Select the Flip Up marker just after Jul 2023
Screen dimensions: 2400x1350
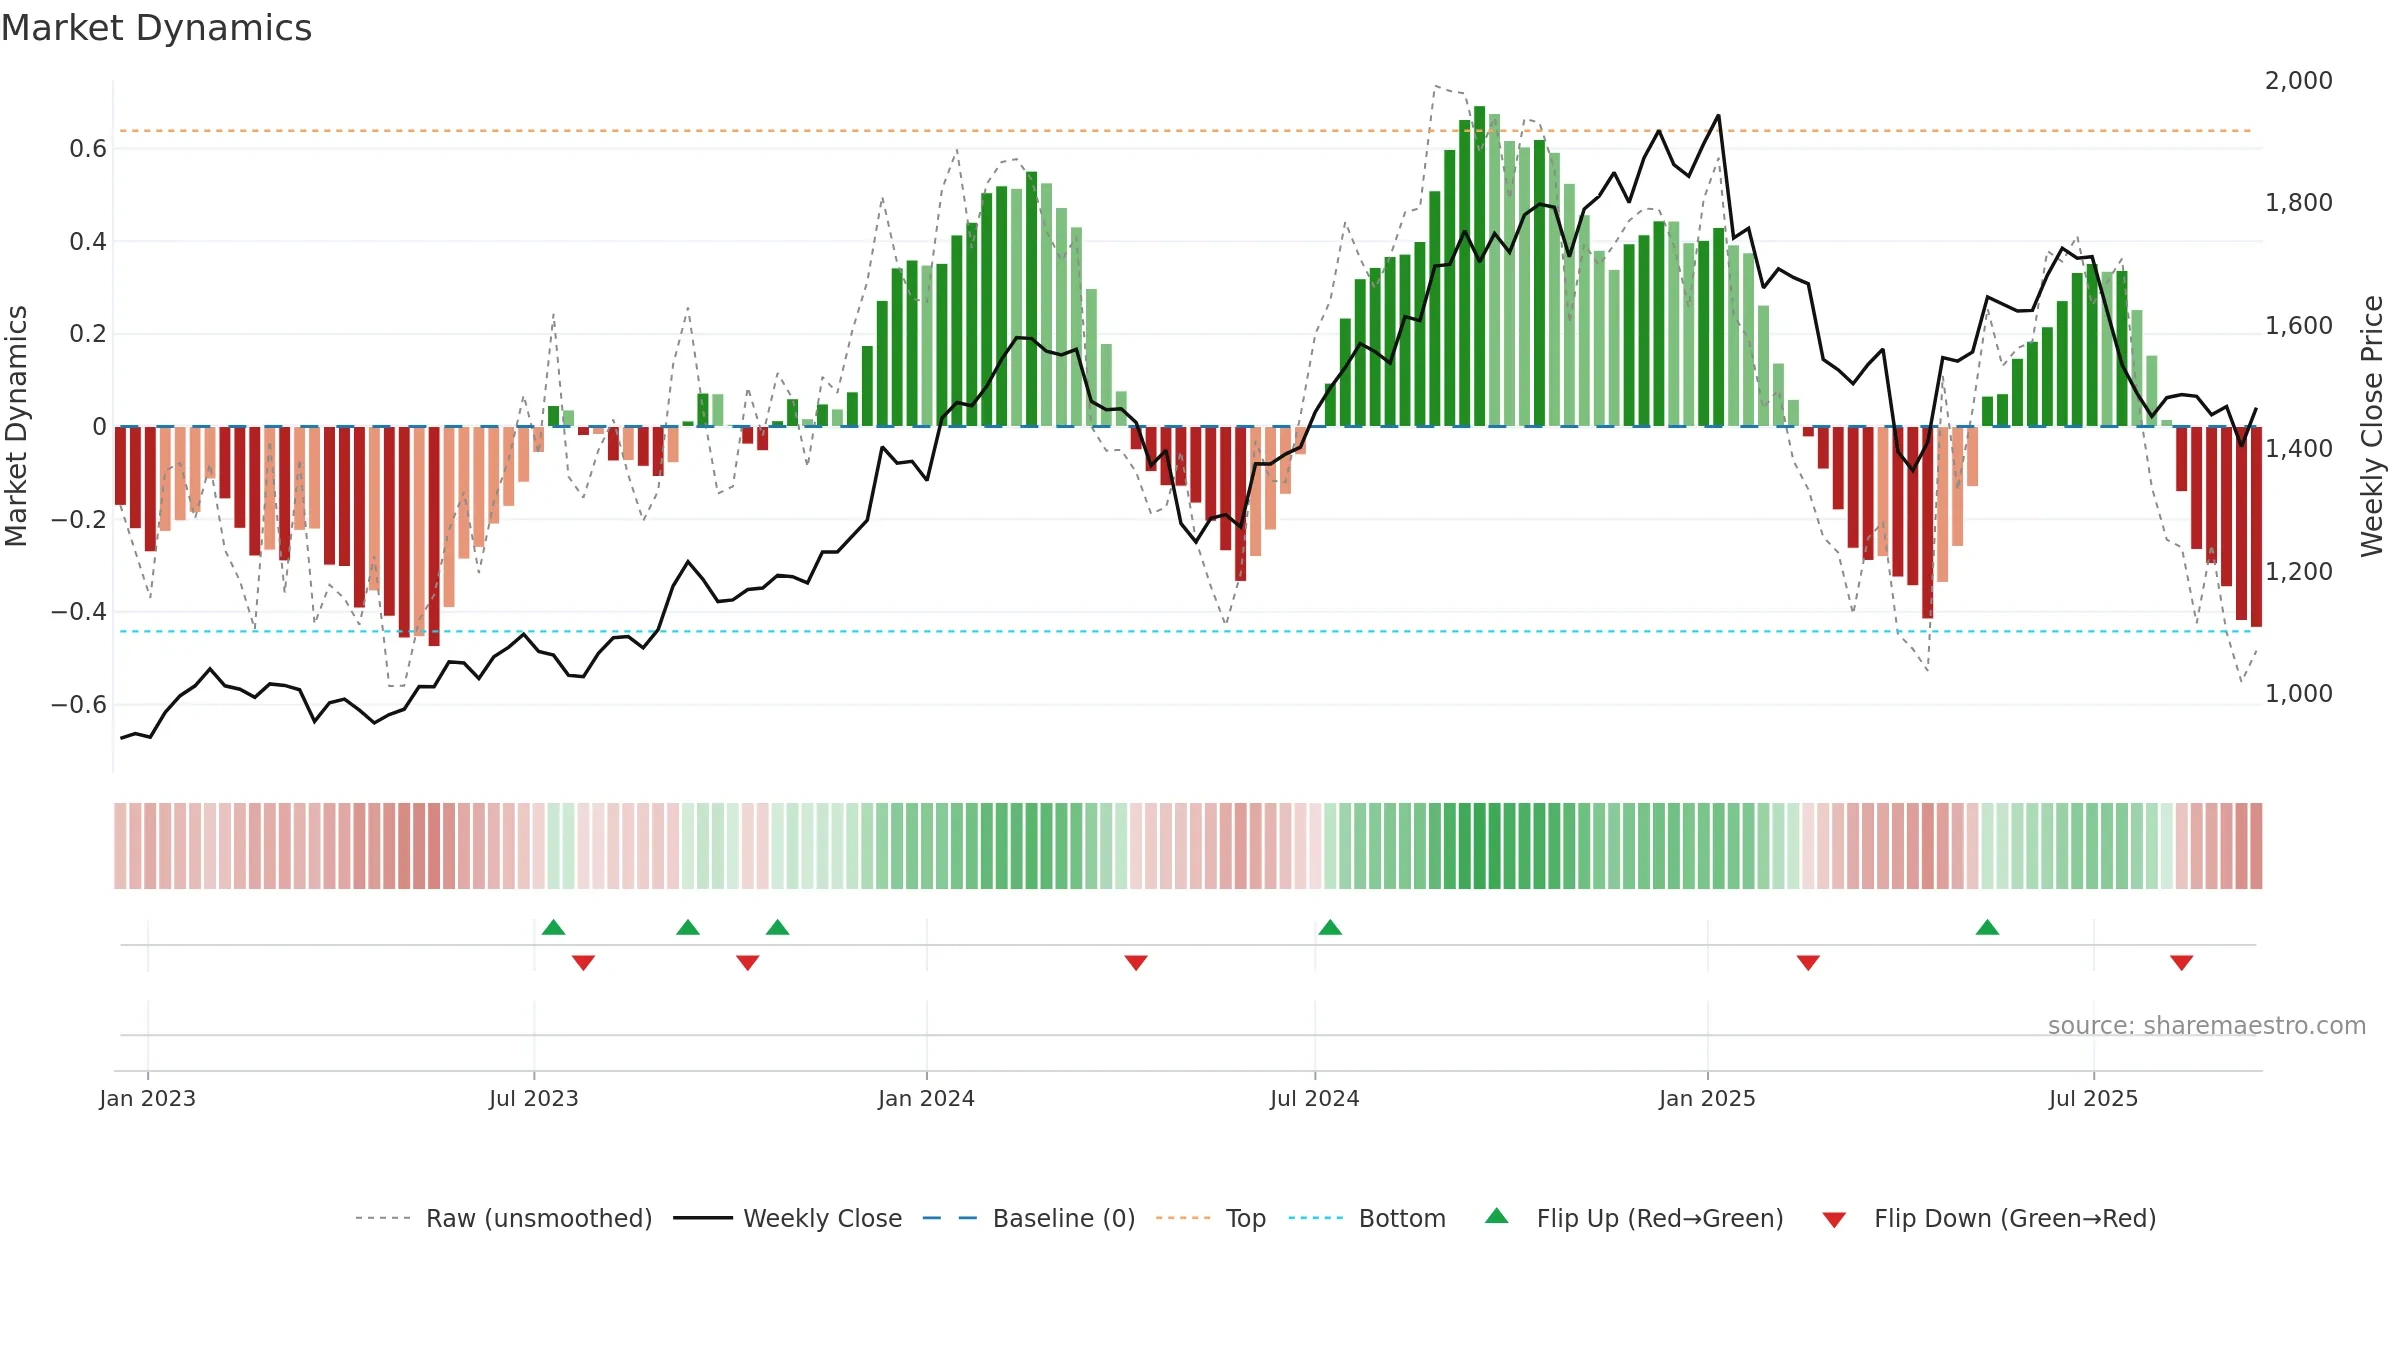(554, 927)
